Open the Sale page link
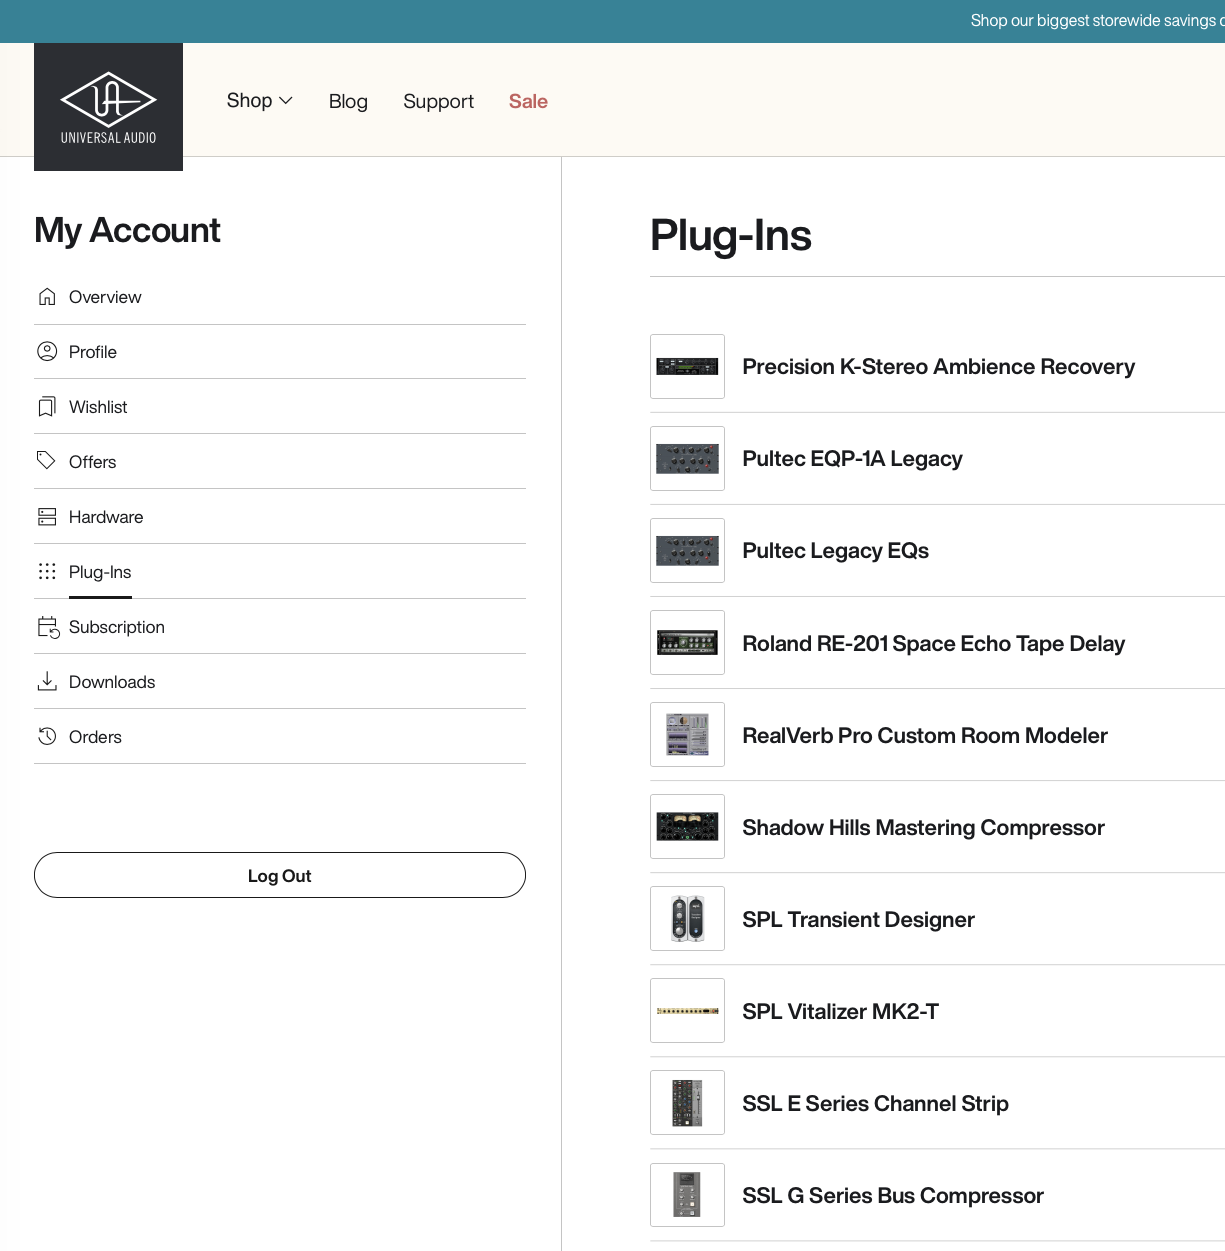 coord(528,102)
